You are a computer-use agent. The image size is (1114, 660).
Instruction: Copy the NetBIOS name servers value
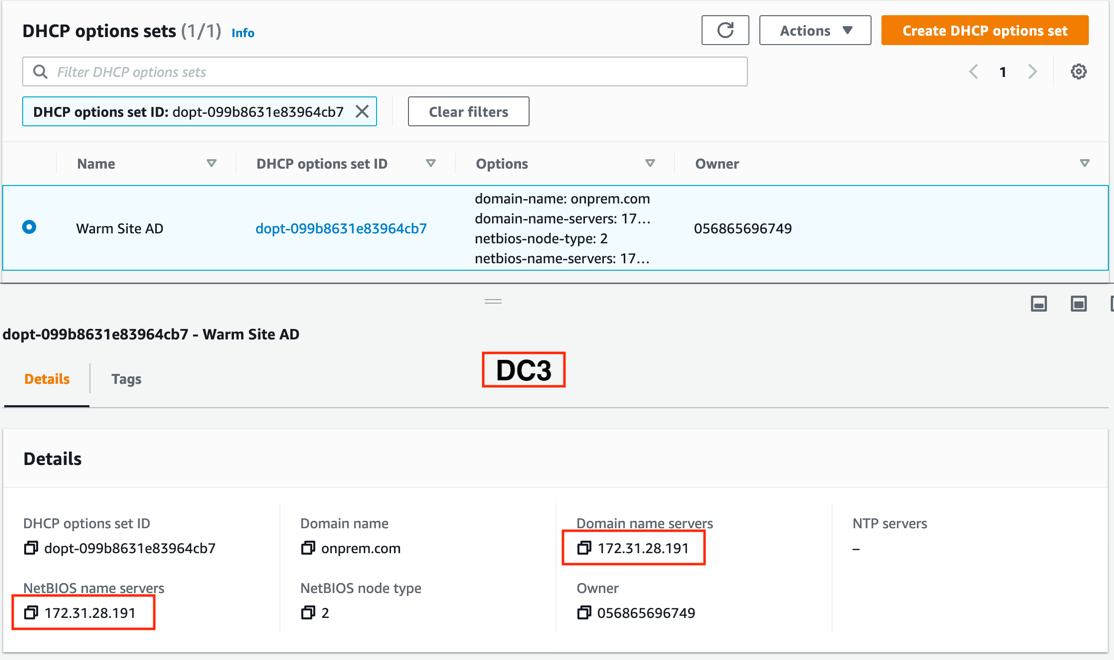(x=30, y=612)
